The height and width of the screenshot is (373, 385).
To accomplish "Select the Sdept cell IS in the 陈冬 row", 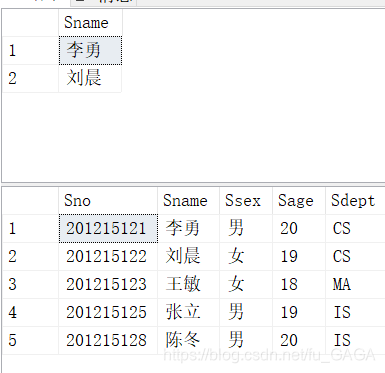I will pos(355,340).
